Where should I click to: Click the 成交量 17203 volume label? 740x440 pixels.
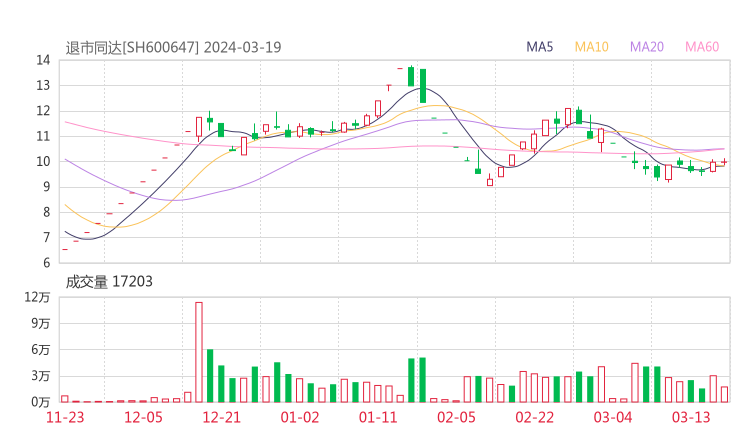click(109, 282)
